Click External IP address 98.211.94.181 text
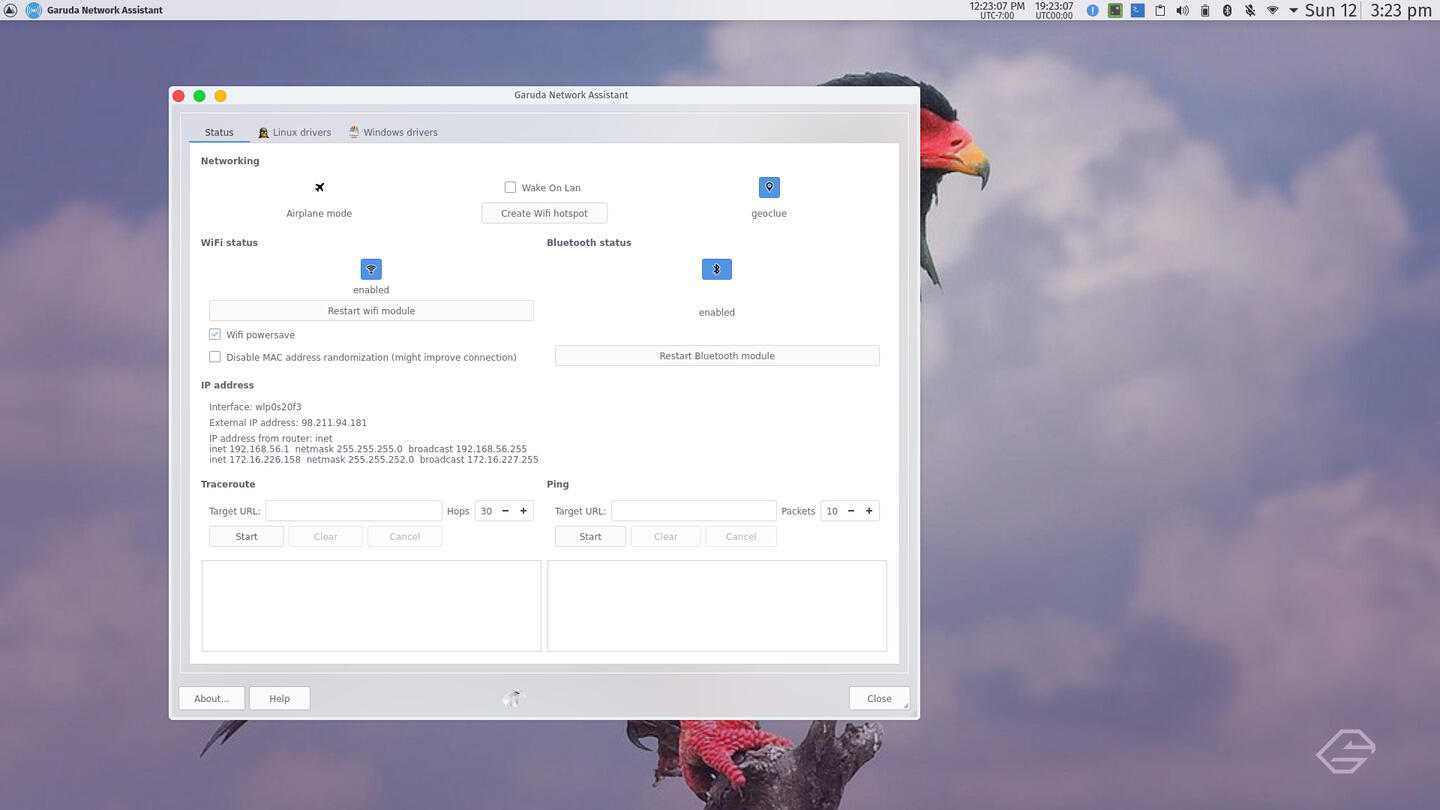1440x810 pixels. [x=288, y=423]
